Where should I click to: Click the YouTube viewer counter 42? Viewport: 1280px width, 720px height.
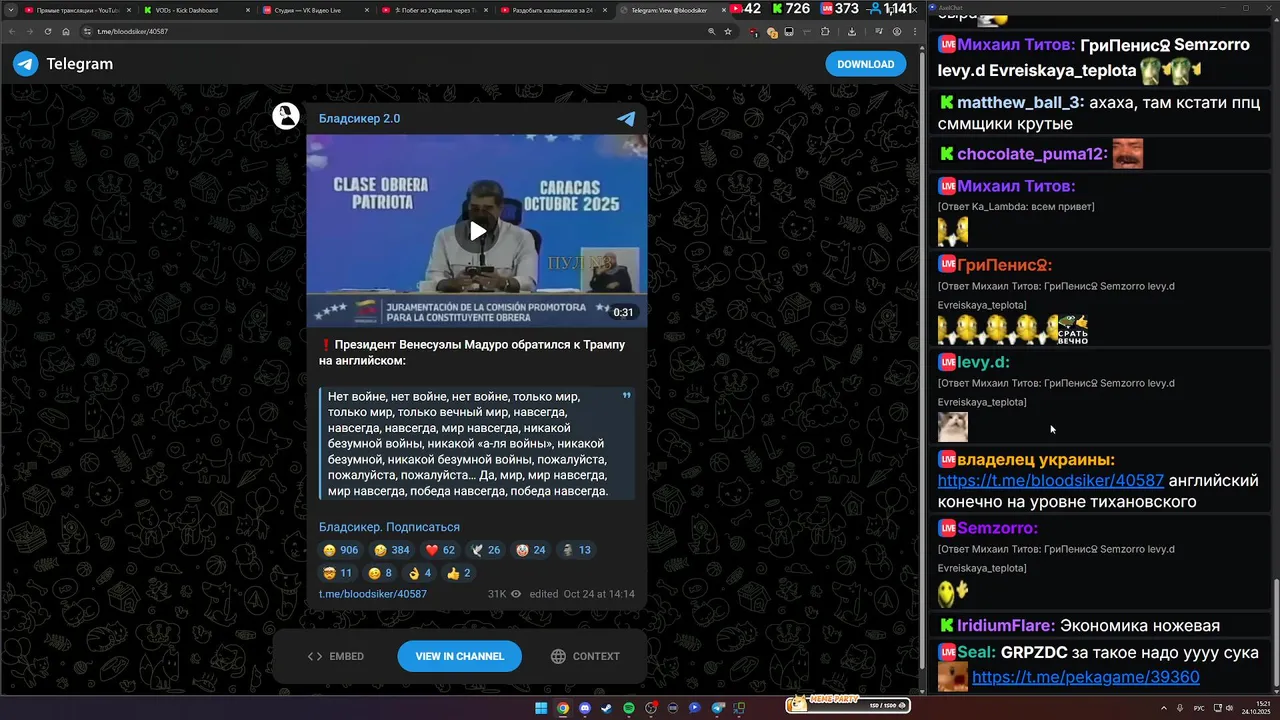(x=745, y=9)
